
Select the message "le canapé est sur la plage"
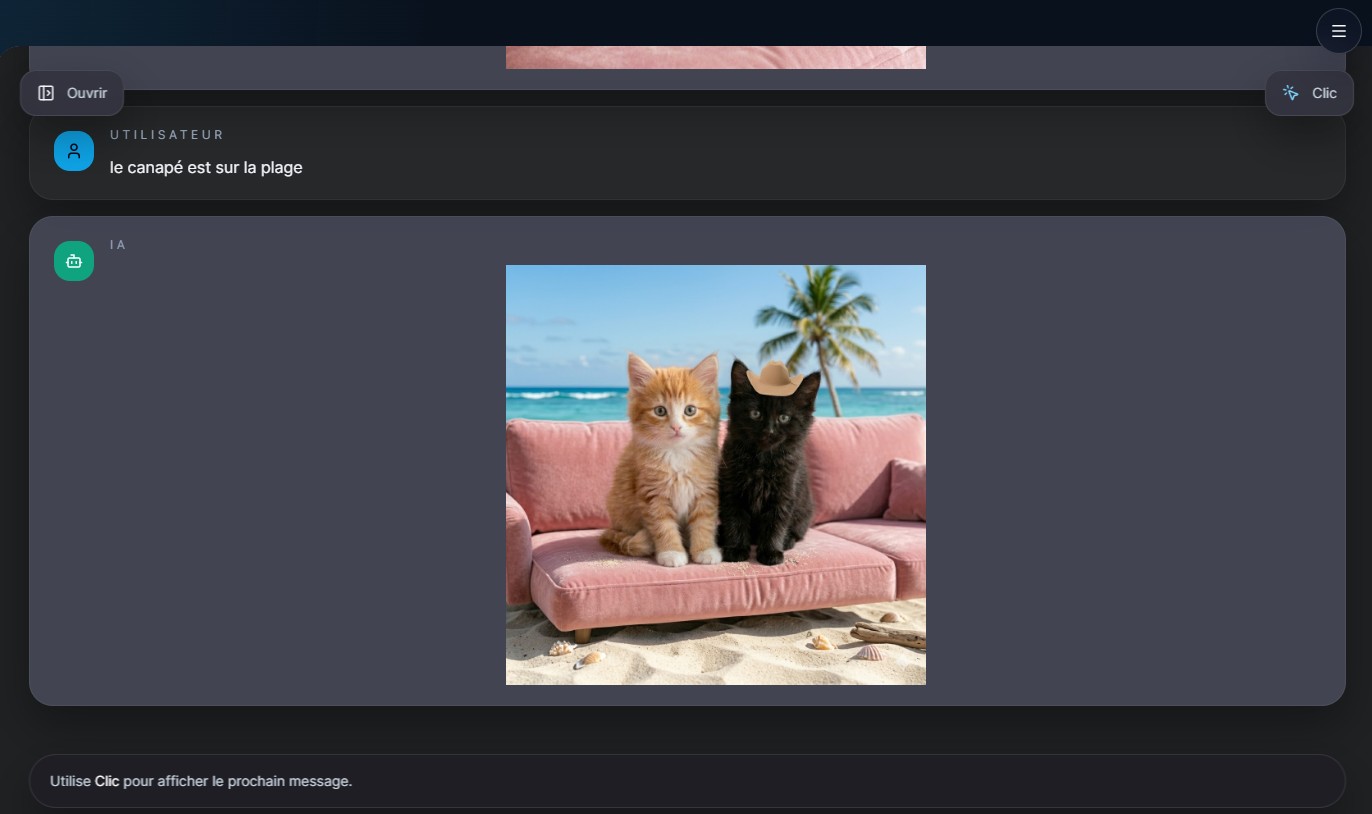pyautogui.click(x=206, y=168)
